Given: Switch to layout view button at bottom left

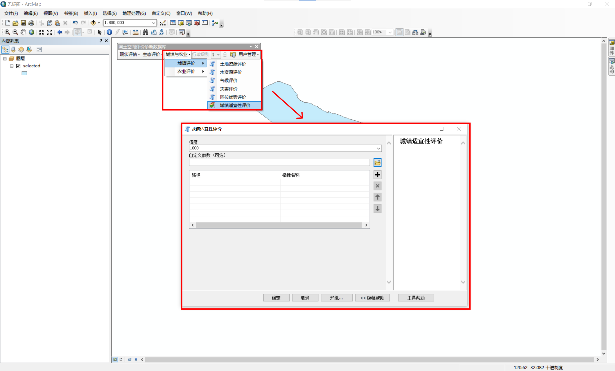Looking at the screenshot, I should [121, 359].
